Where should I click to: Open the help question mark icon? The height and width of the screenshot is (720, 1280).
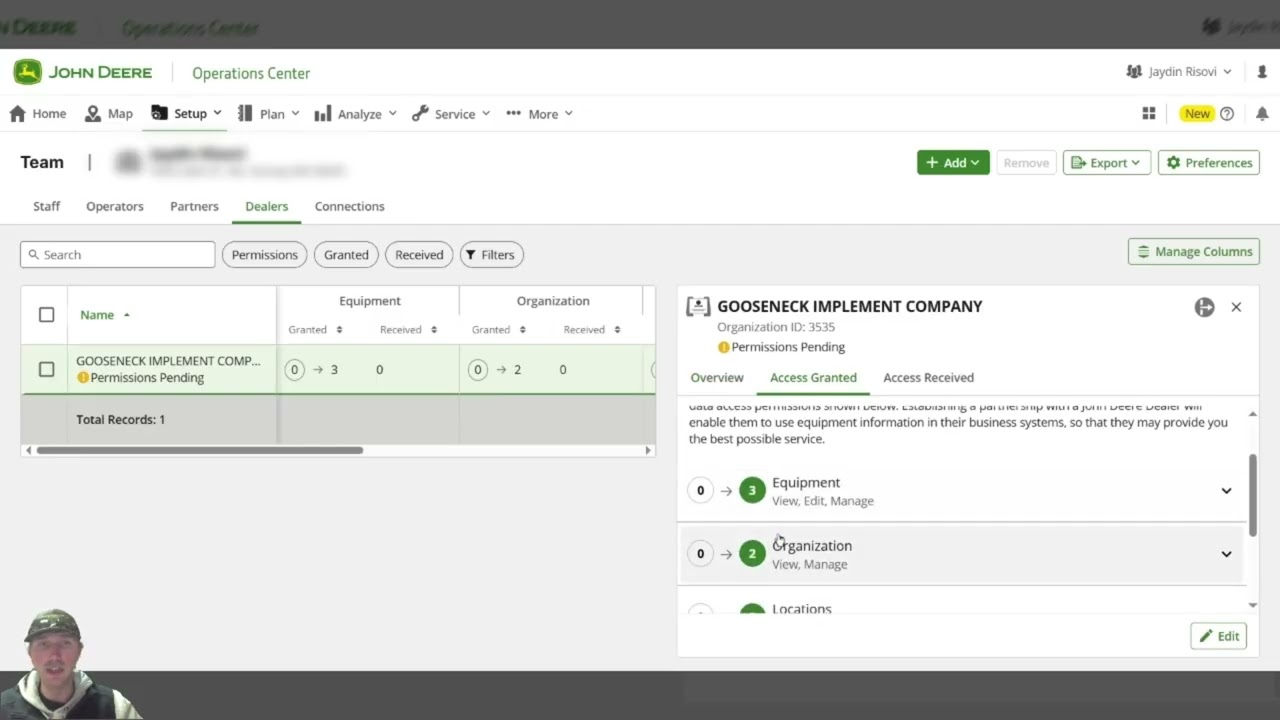(1227, 114)
